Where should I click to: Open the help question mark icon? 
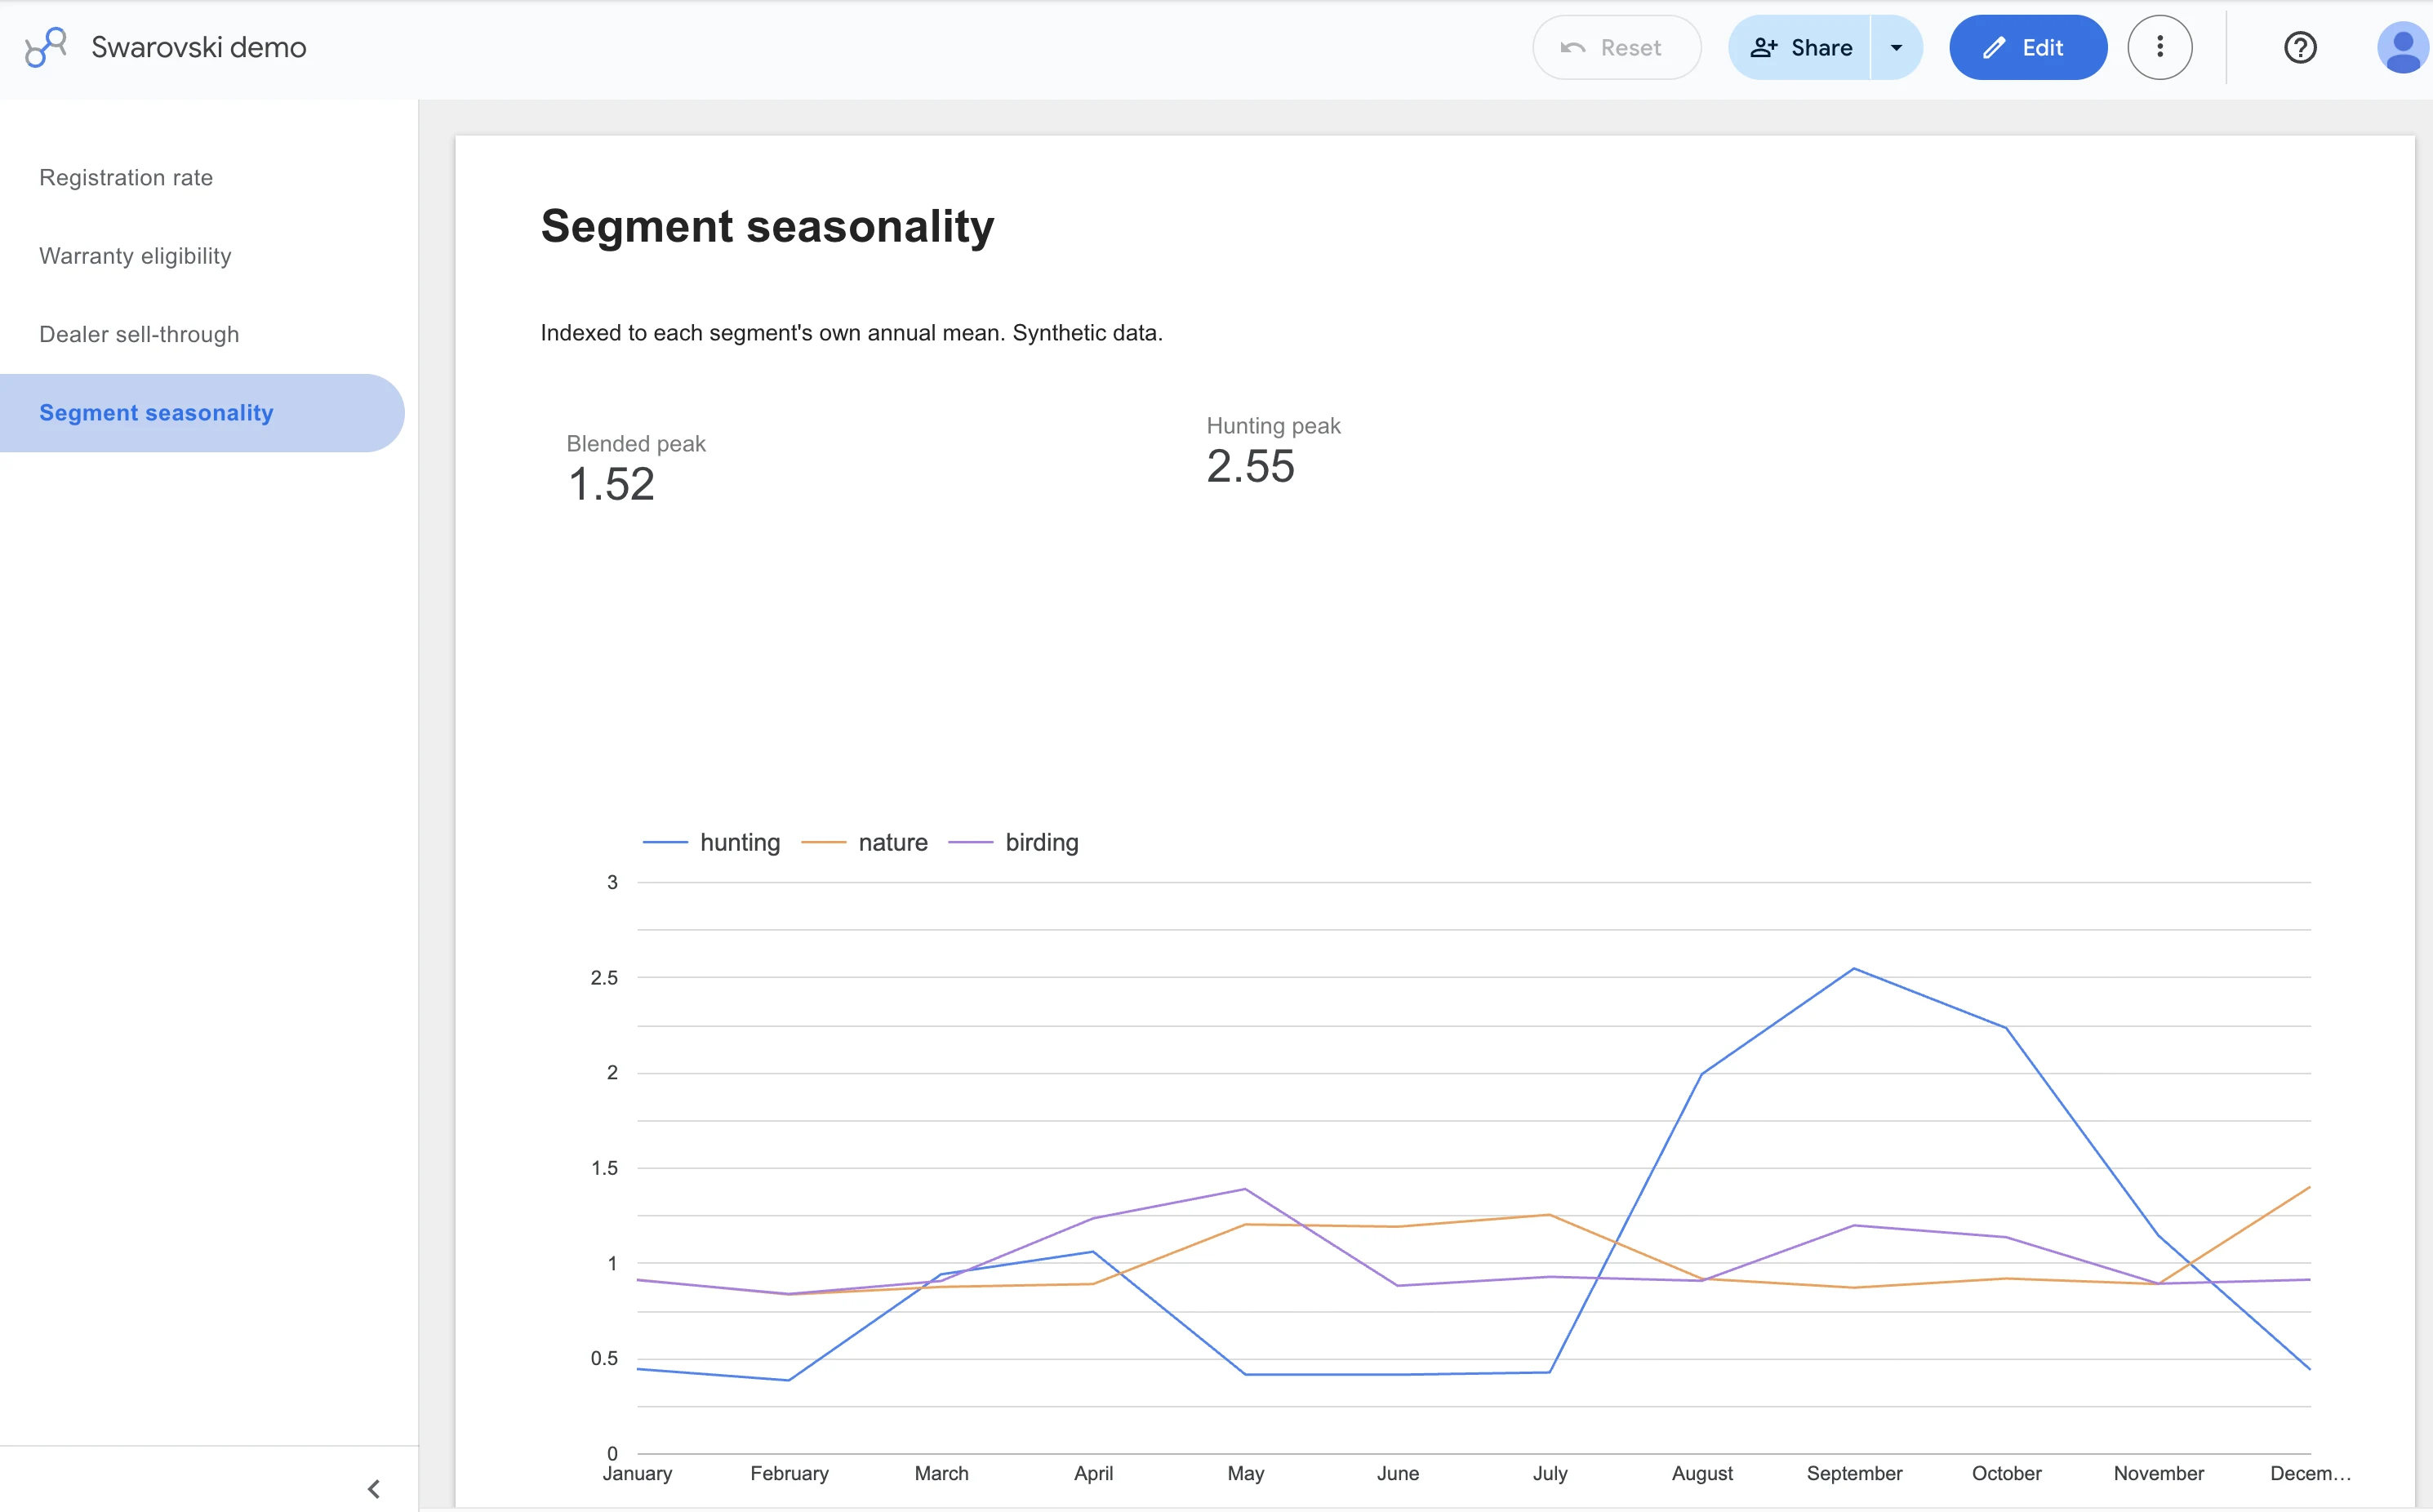[x=2300, y=47]
